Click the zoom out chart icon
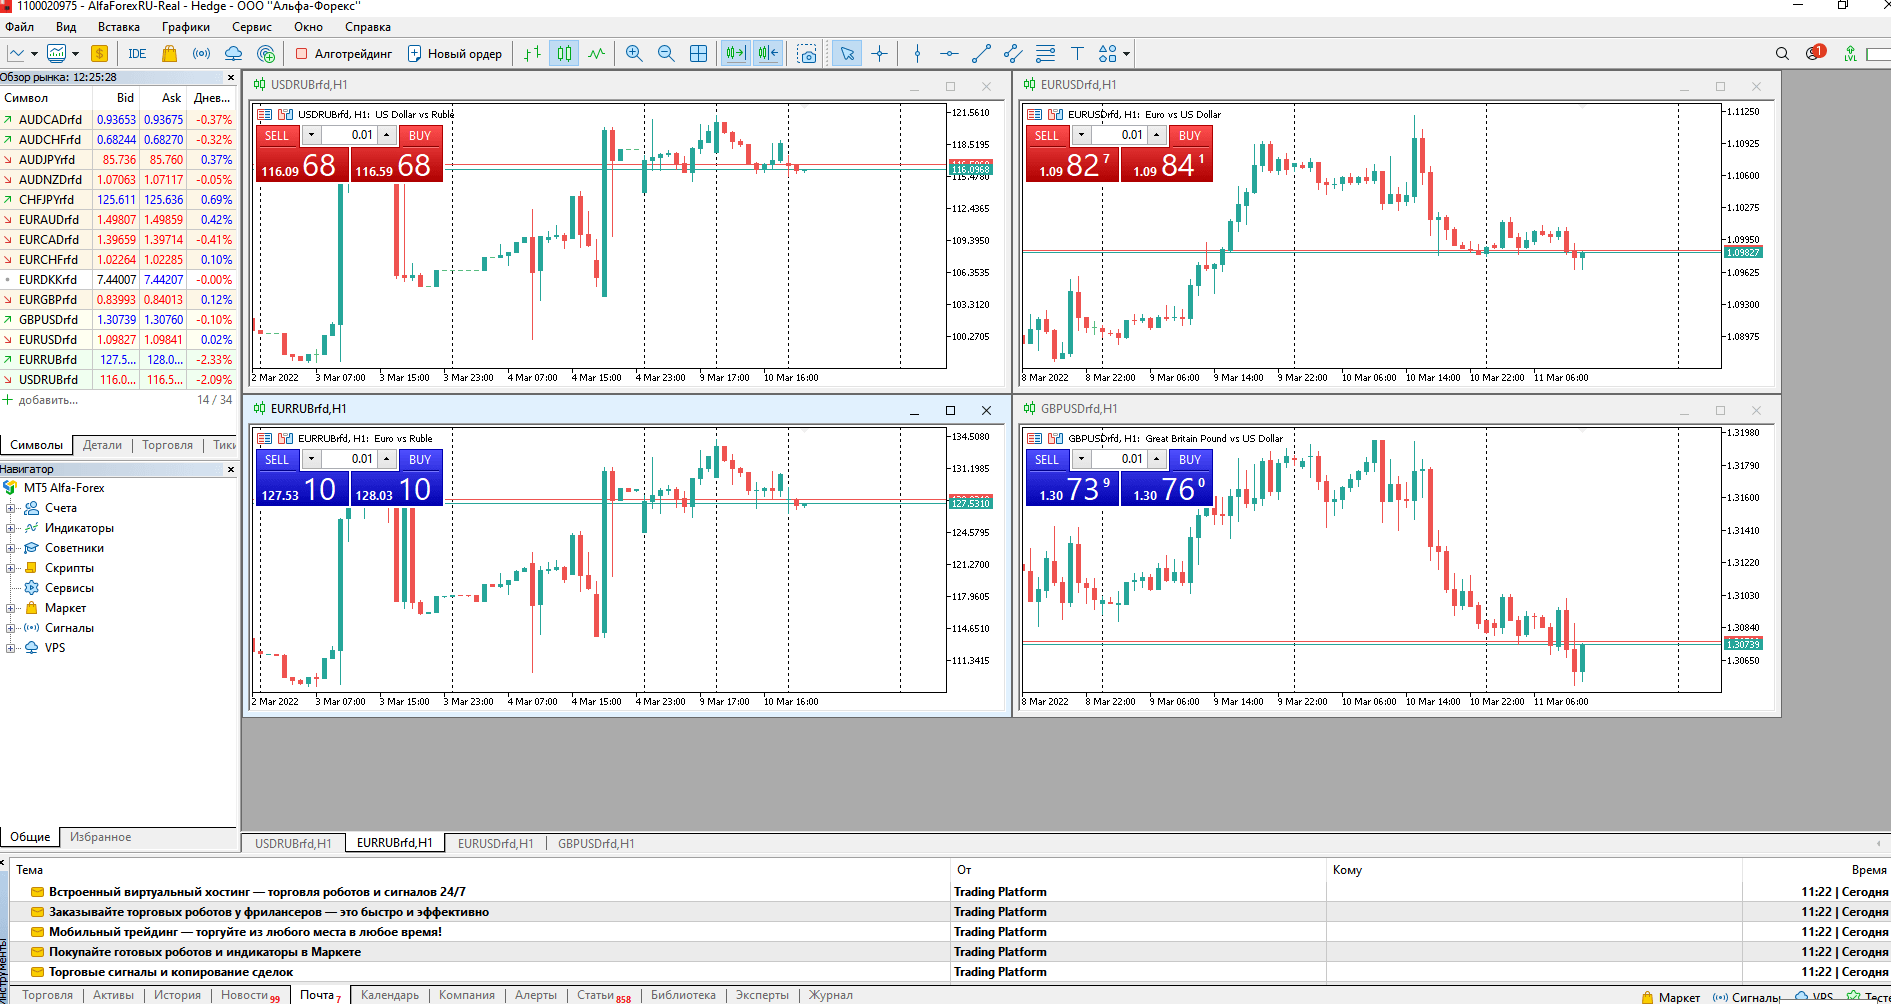The width and height of the screenshot is (1891, 1004). [666, 54]
